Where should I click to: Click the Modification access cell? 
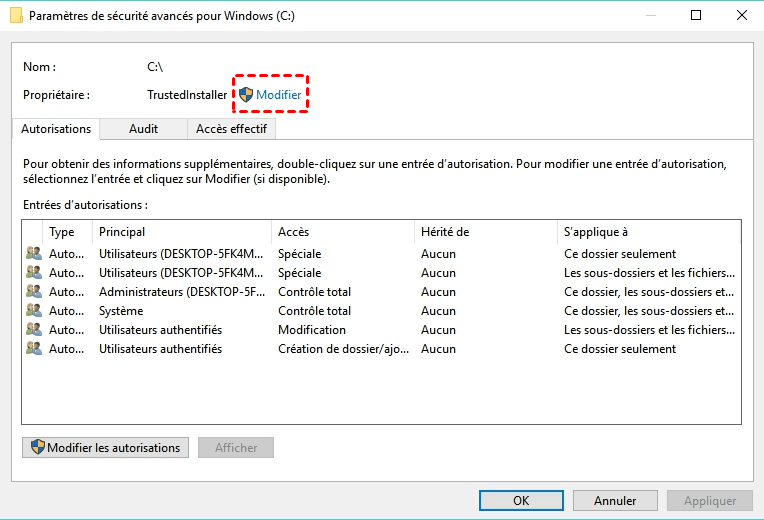[x=312, y=330]
